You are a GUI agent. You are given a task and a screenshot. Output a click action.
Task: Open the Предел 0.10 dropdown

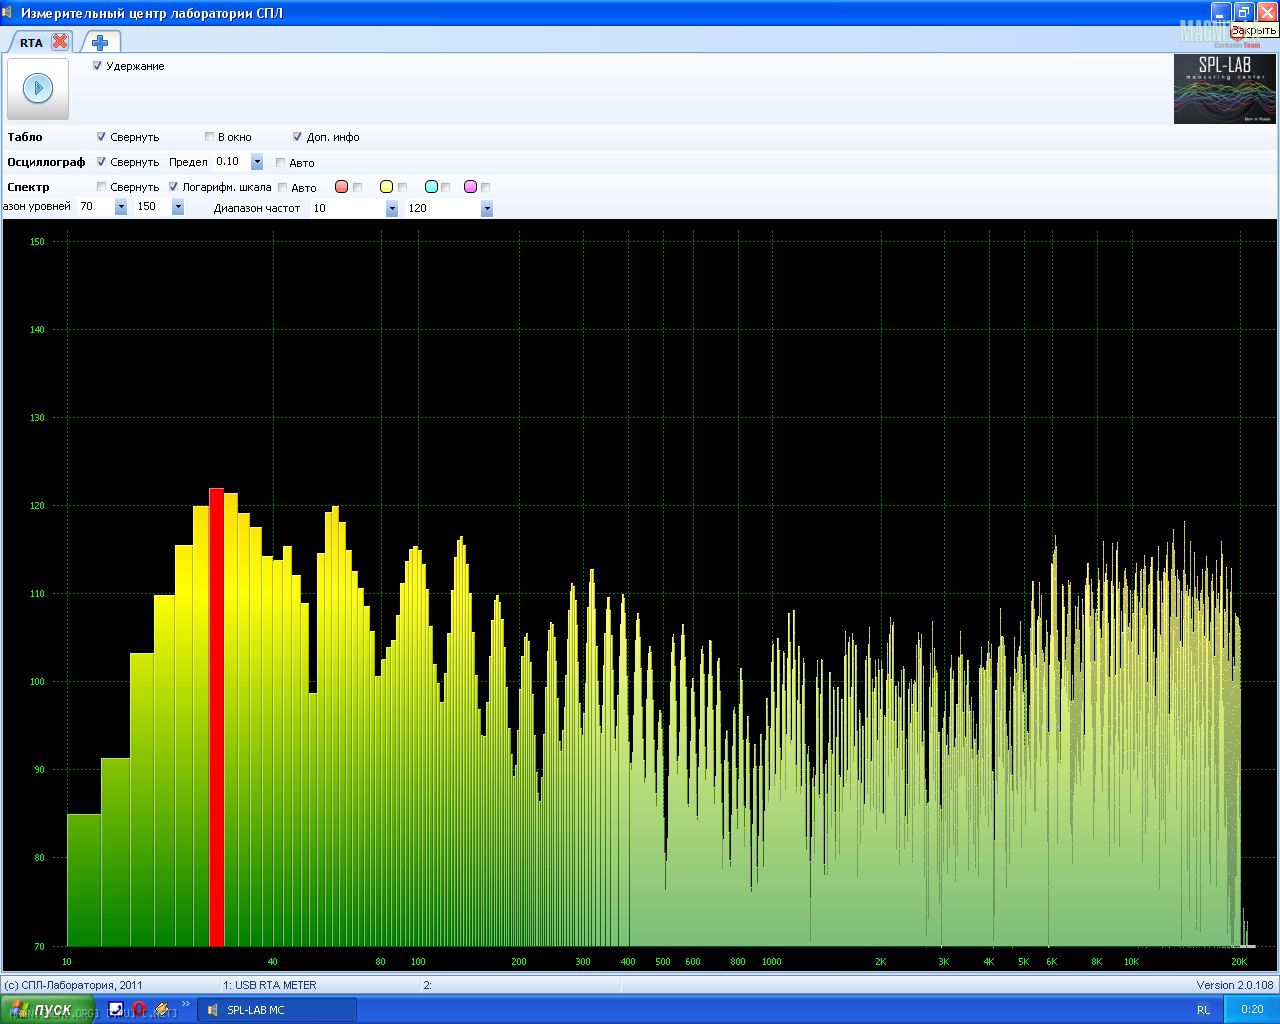tap(257, 162)
